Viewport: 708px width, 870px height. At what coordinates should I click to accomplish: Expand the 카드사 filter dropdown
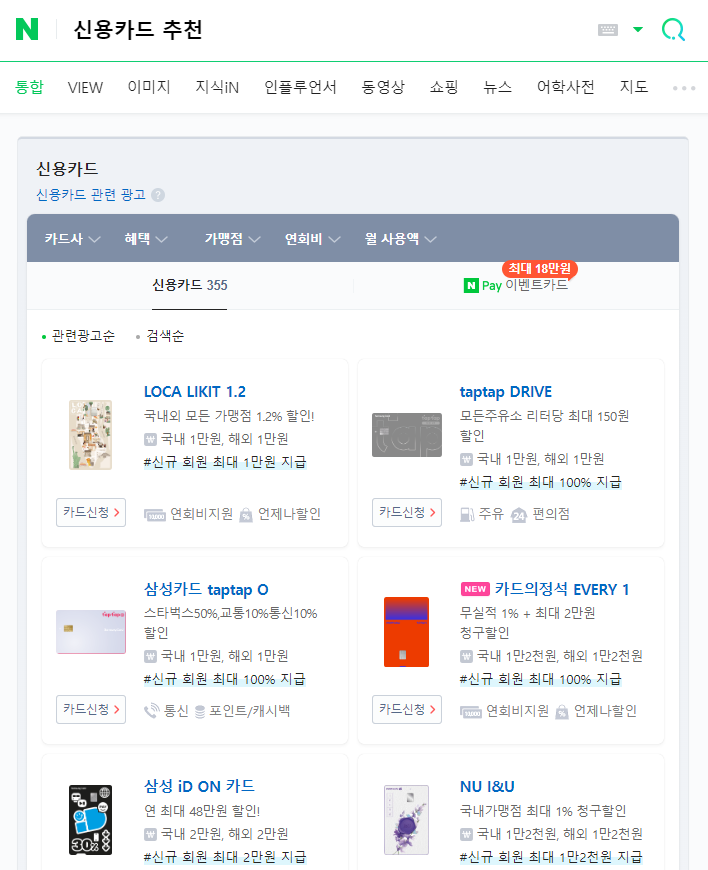(72, 239)
